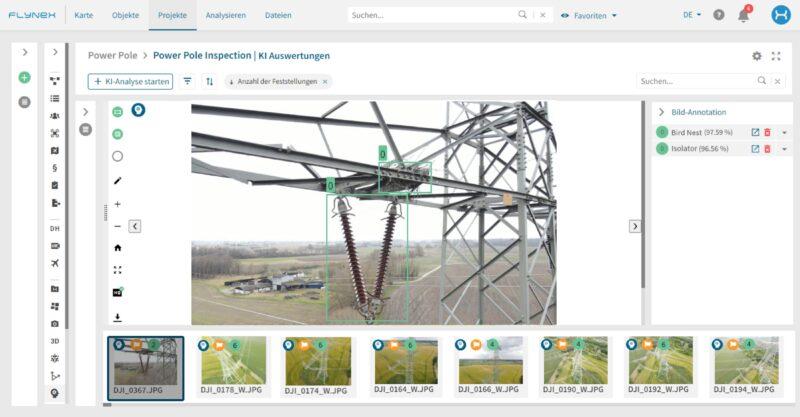Image resolution: width=800 pixels, height=417 pixels.
Task: Expand the Bird Nest annotation options
Action: (x=784, y=133)
